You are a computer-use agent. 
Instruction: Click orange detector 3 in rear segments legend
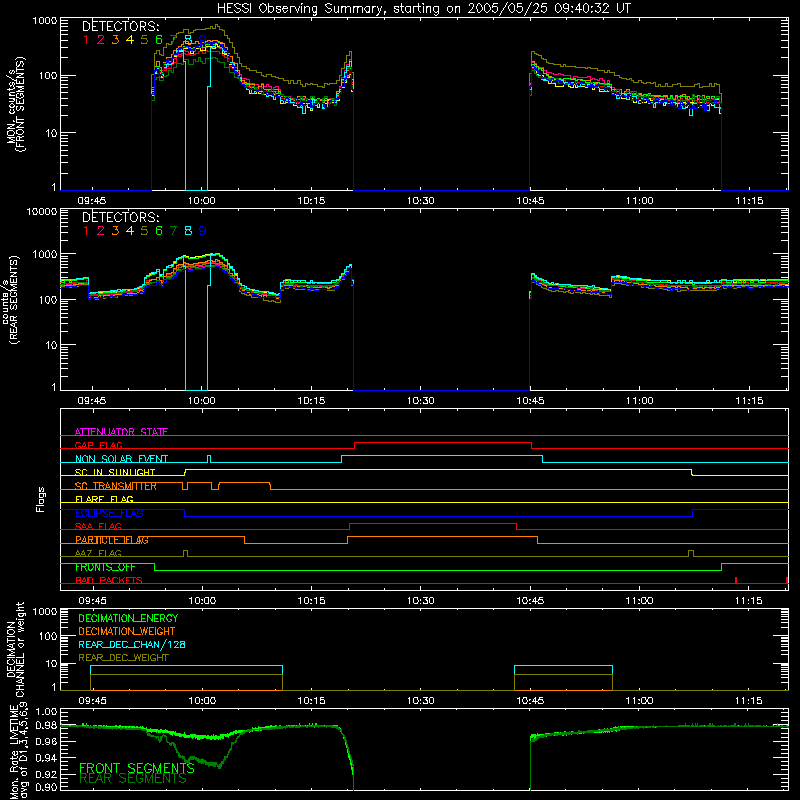coord(115,231)
